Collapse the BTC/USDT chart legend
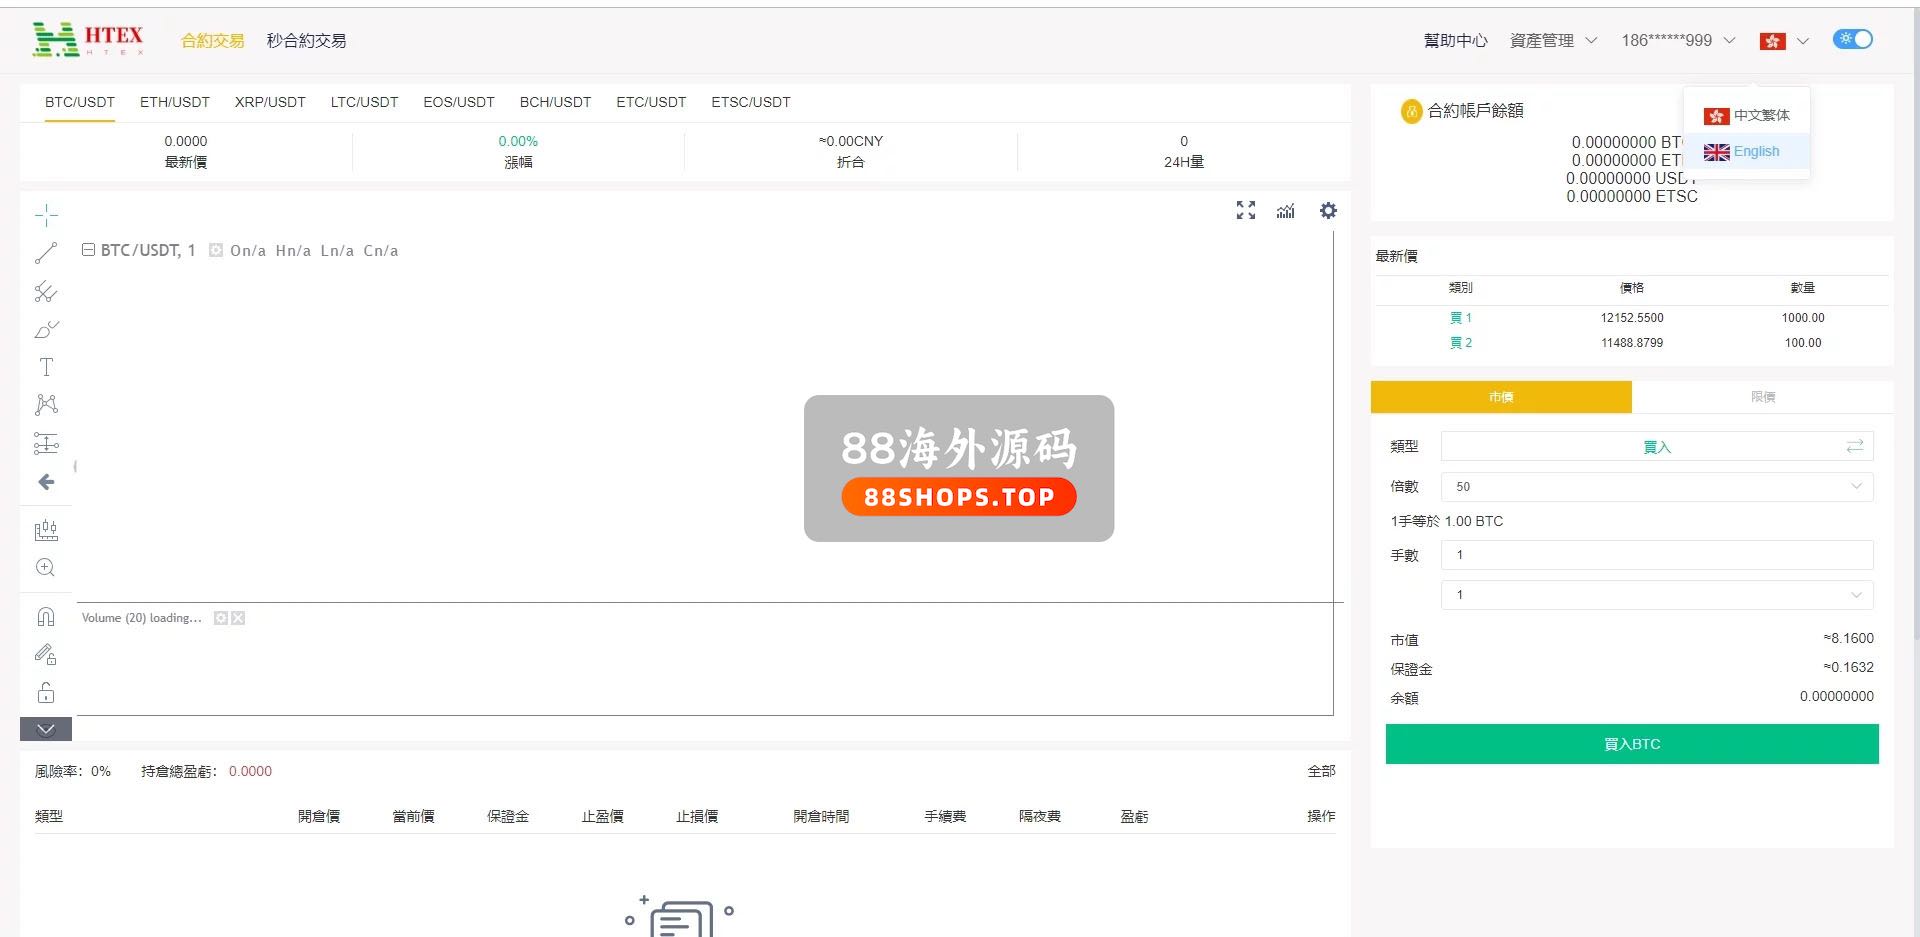1920x937 pixels. tap(88, 250)
